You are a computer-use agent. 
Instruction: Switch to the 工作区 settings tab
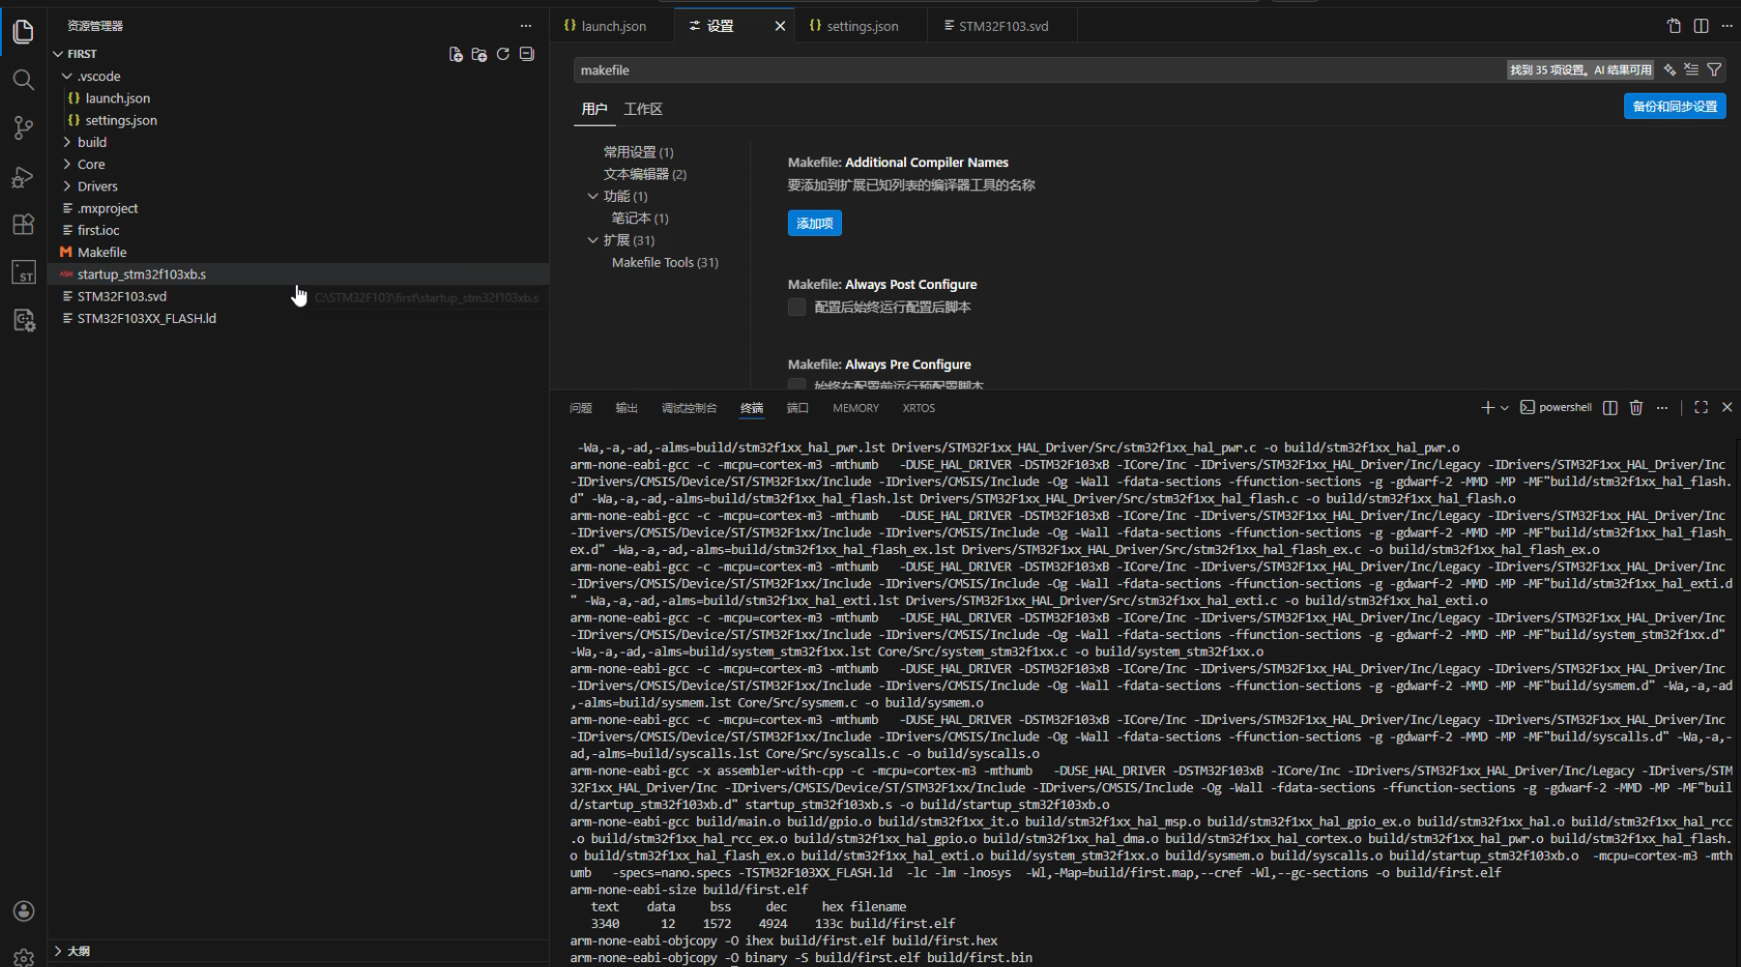point(643,109)
